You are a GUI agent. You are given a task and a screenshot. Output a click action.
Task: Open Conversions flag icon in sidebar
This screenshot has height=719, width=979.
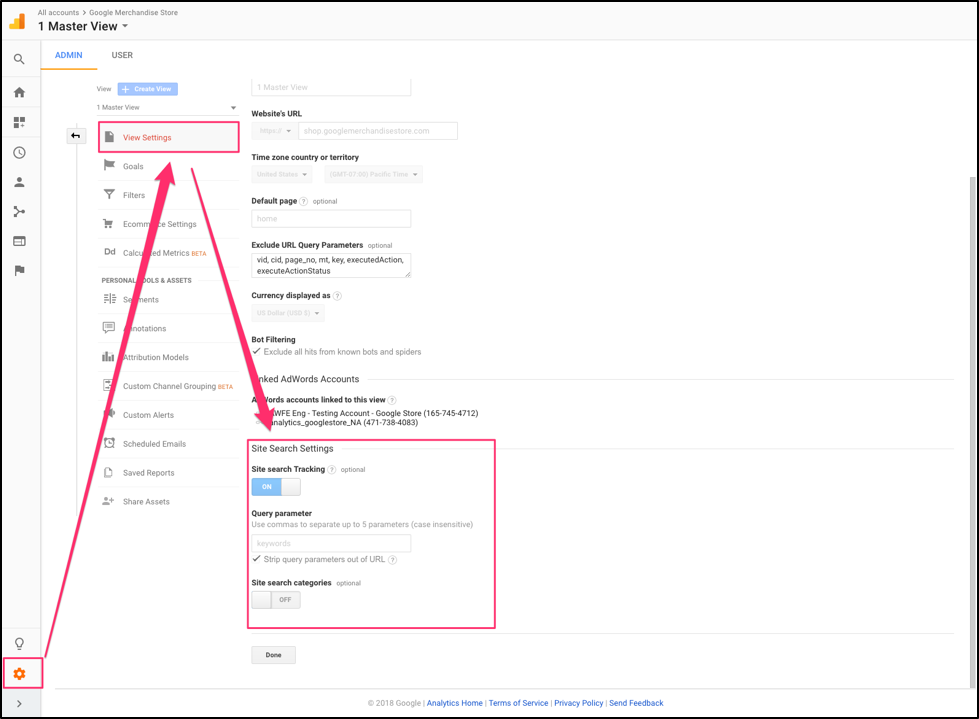[x=19, y=270]
